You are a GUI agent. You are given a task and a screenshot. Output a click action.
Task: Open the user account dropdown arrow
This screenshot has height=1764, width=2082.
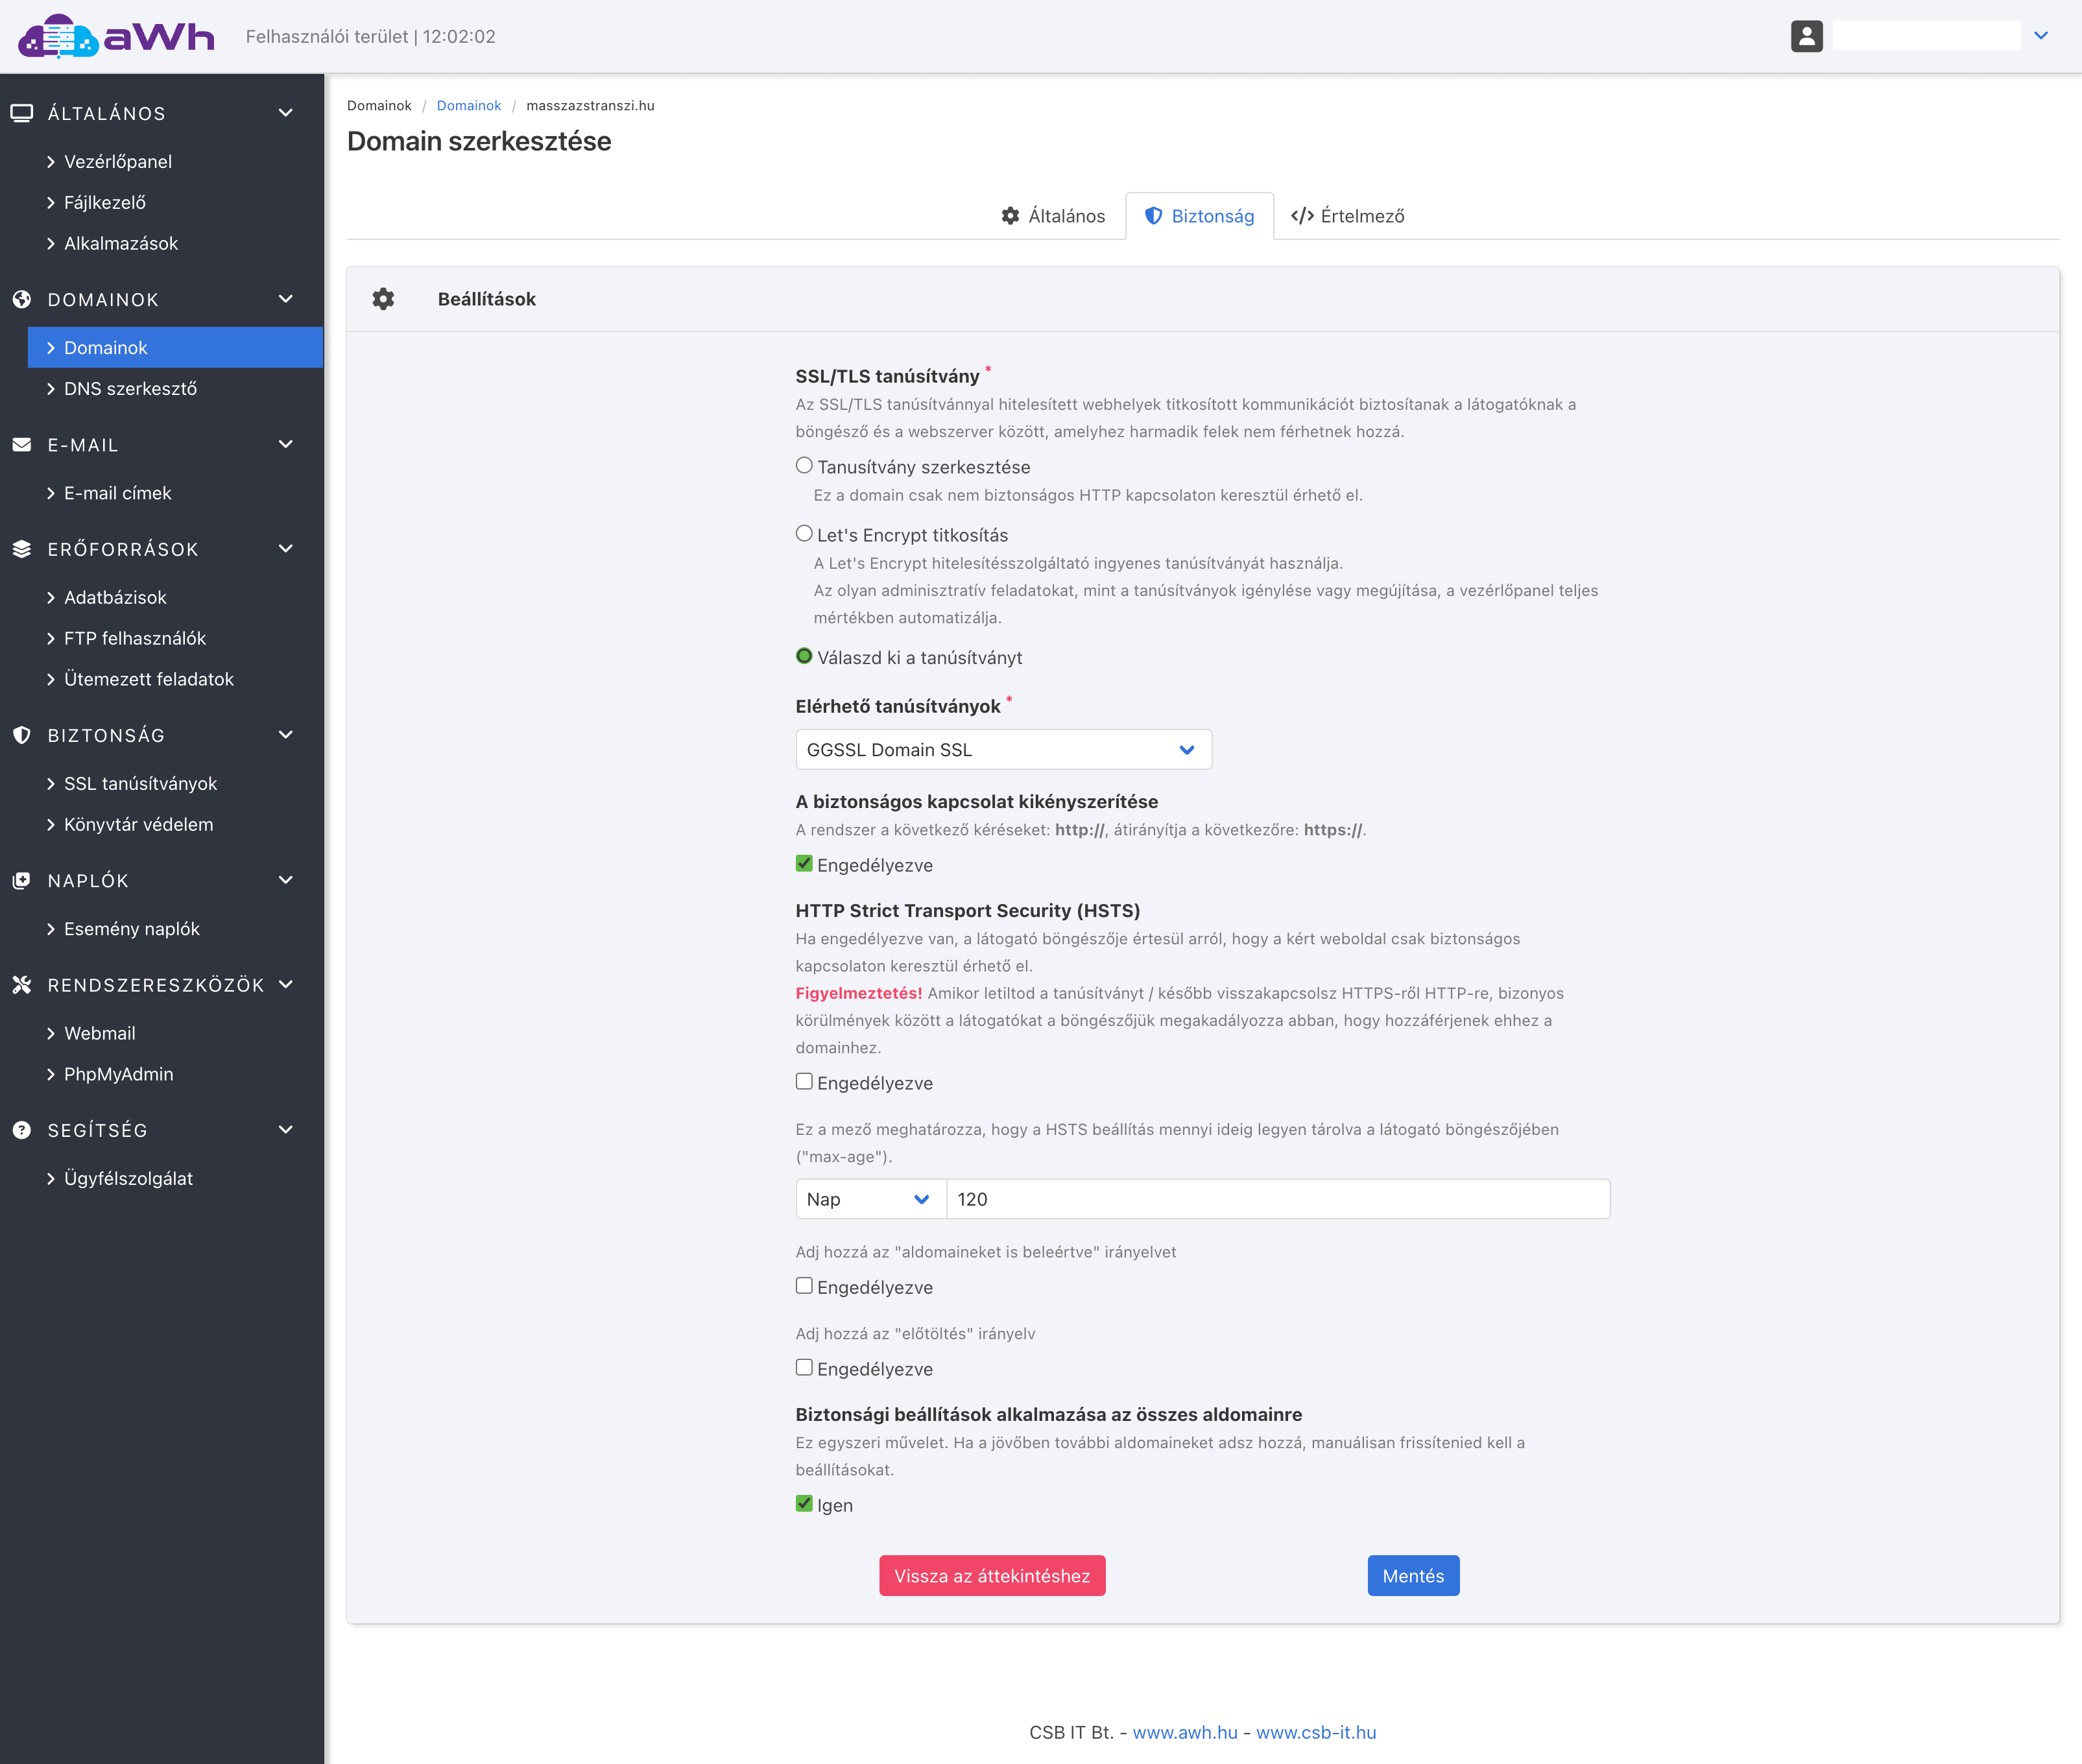point(2040,36)
